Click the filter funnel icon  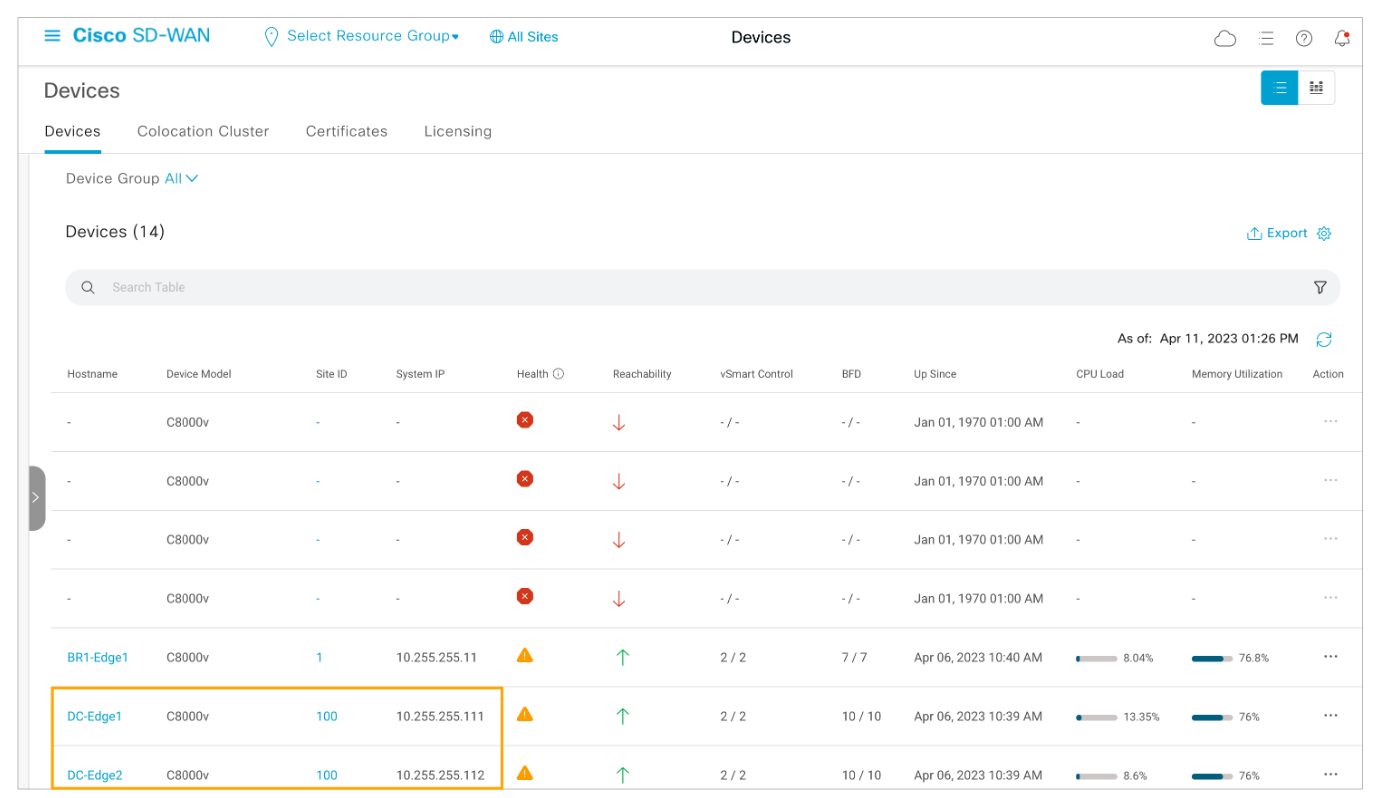tap(1320, 288)
